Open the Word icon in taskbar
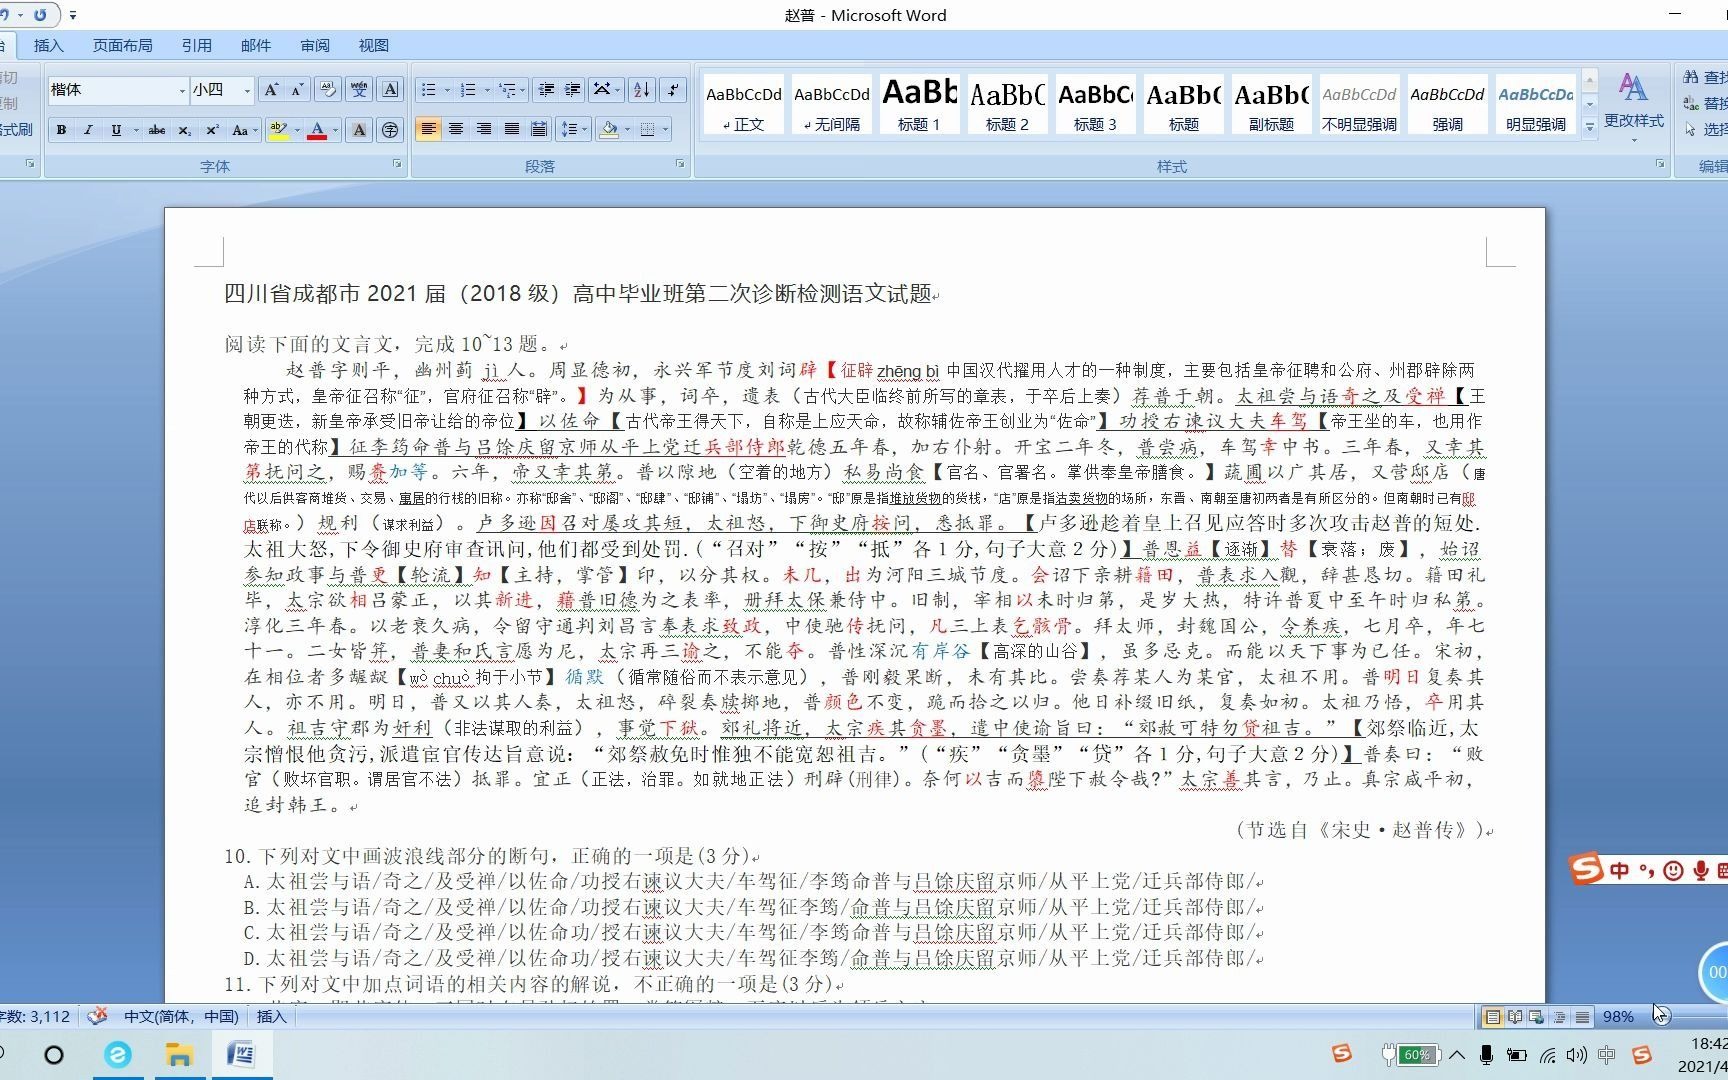Image resolution: width=1728 pixels, height=1080 pixels. pyautogui.click(x=241, y=1054)
